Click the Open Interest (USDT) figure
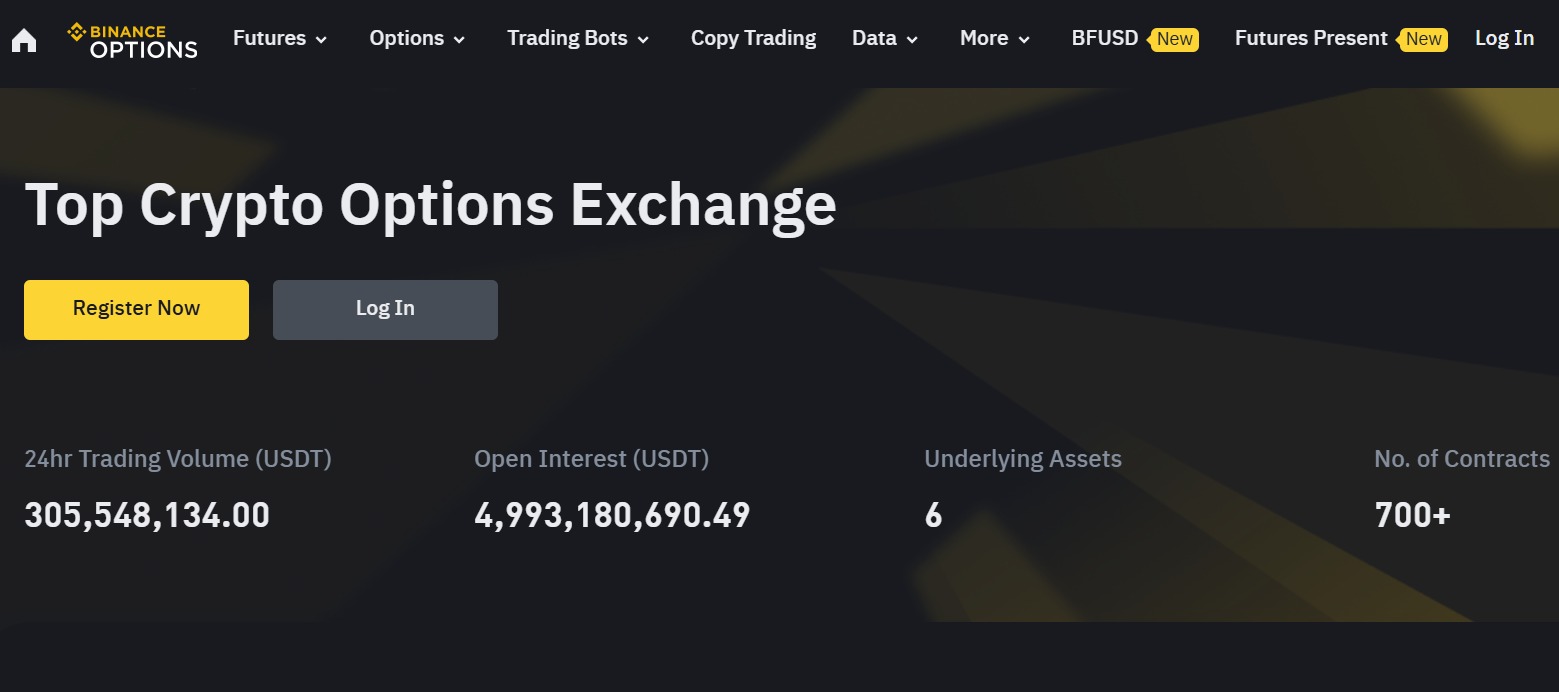 pos(612,515)
